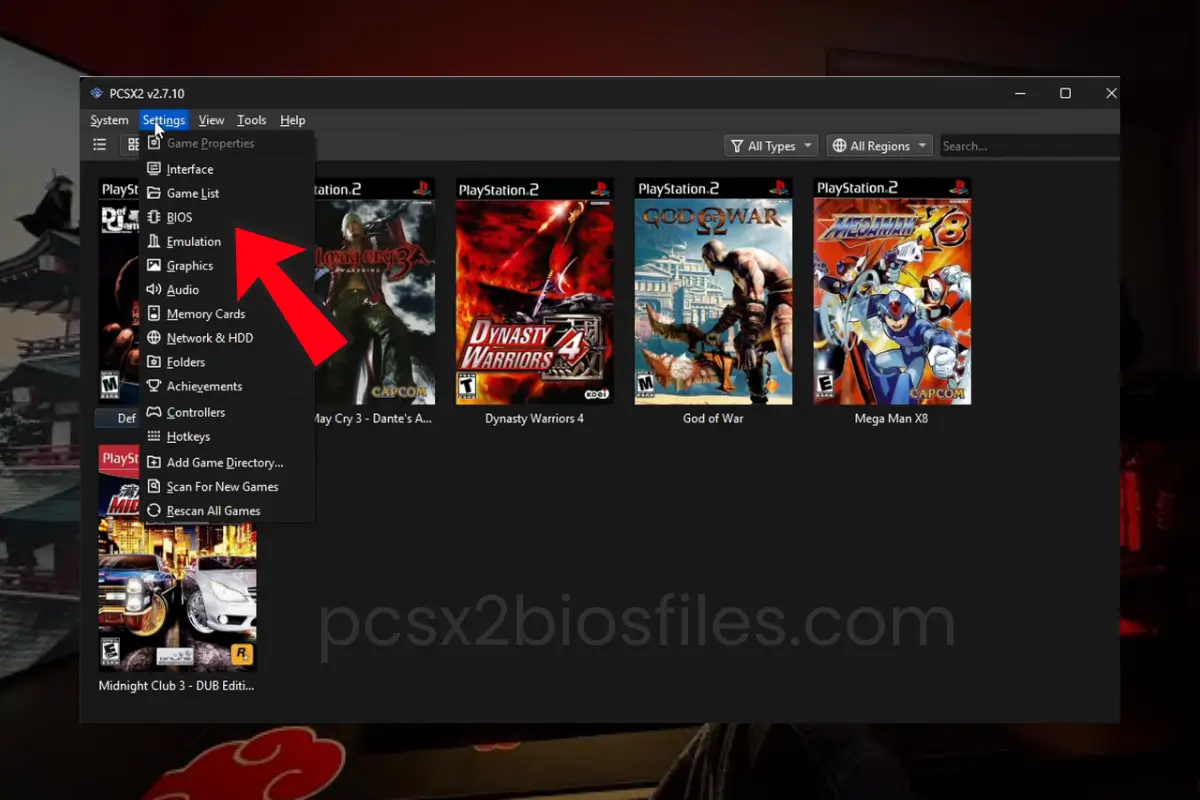Switch to the grid view toolbar icon
Screen dimensions: 1200x800
click(x=132, y=145)
